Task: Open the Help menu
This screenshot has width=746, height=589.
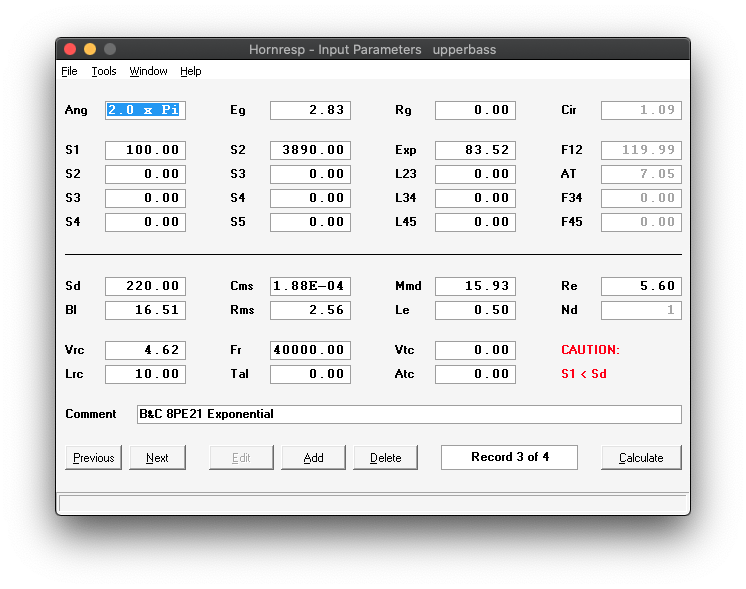Action: pyautogui.click(x=191, y=71)
